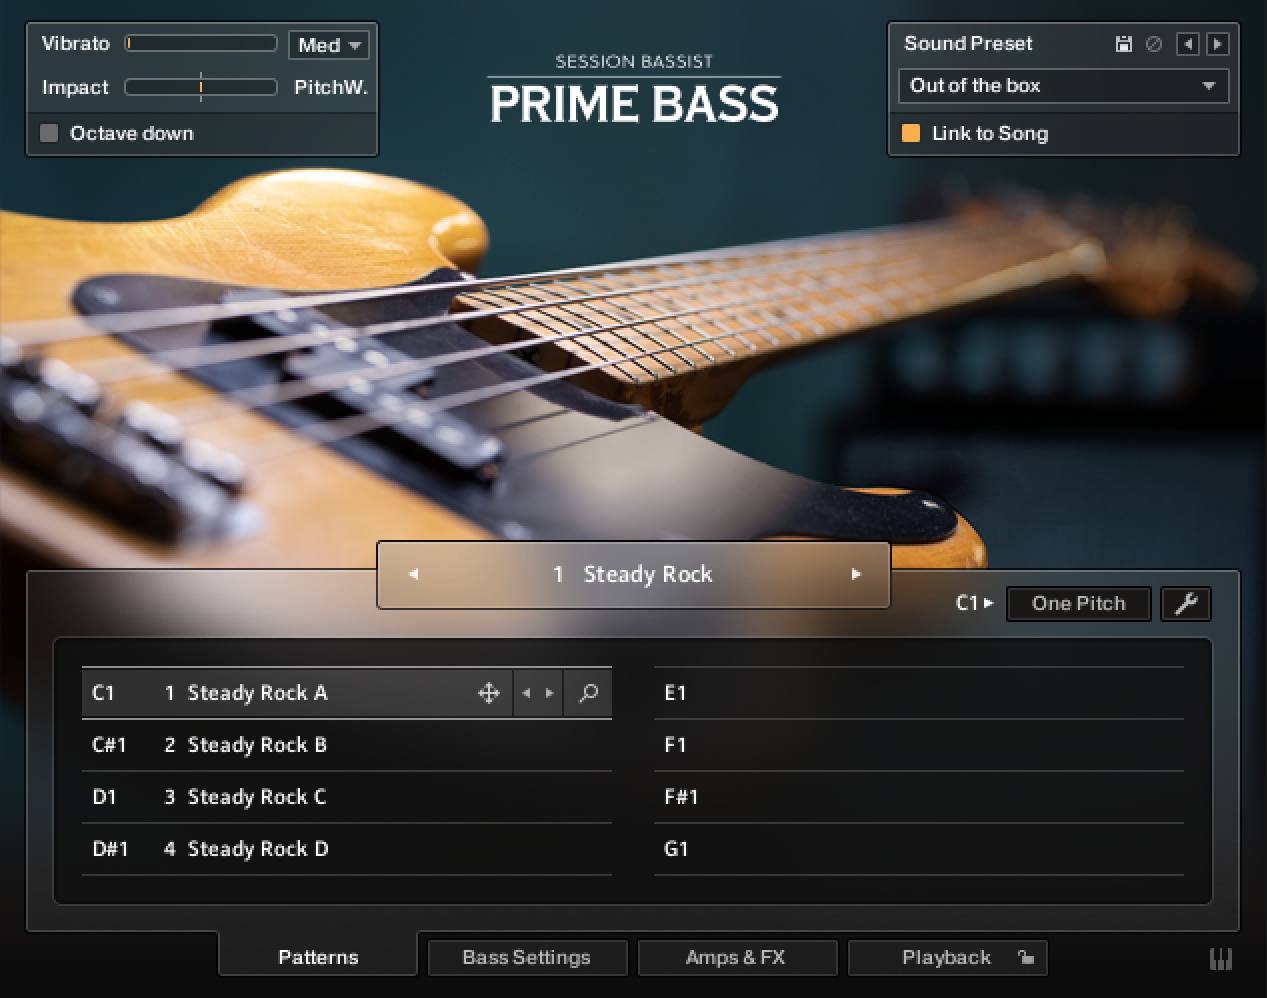Screen dimensions: 1267x998
Task: Load previous Sound Preset with left arrow
Action: [1188, 43]
